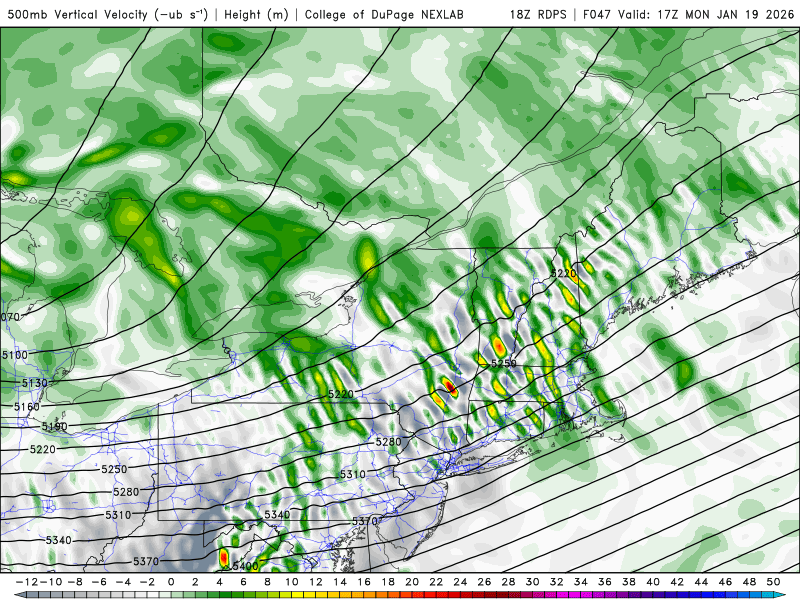Click the 46 tick on the color scale
The image size is (800, 600).
725,582
